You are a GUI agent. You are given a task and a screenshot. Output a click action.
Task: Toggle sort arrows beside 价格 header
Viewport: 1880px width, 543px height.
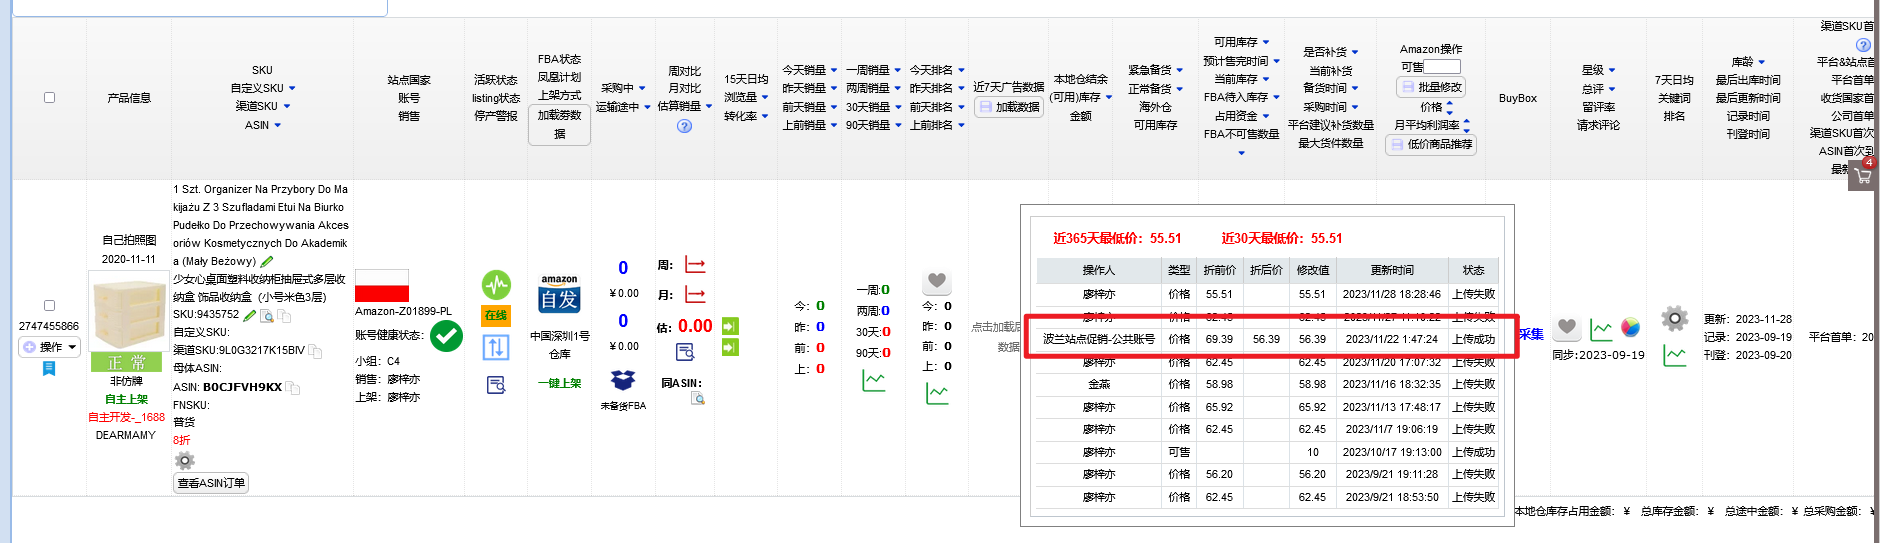coord(1450,107)
